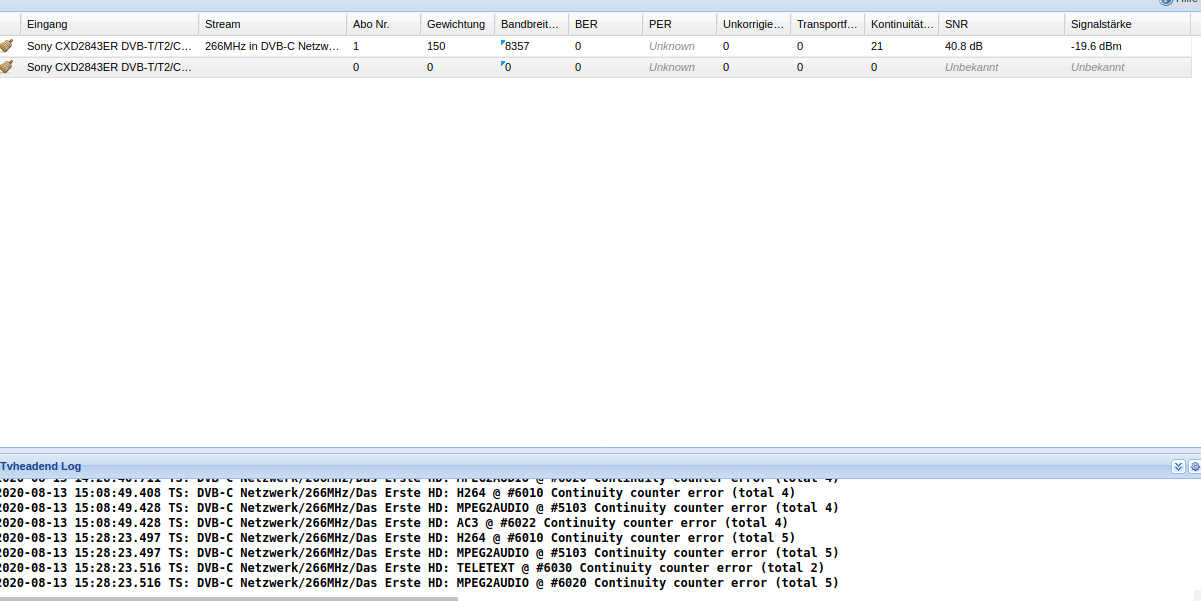This screenshot has height=601, width=1201.
Task: Click log line AC3 @ #6022 continuity error
Action: pyautogui.click(x=393, y=523)
